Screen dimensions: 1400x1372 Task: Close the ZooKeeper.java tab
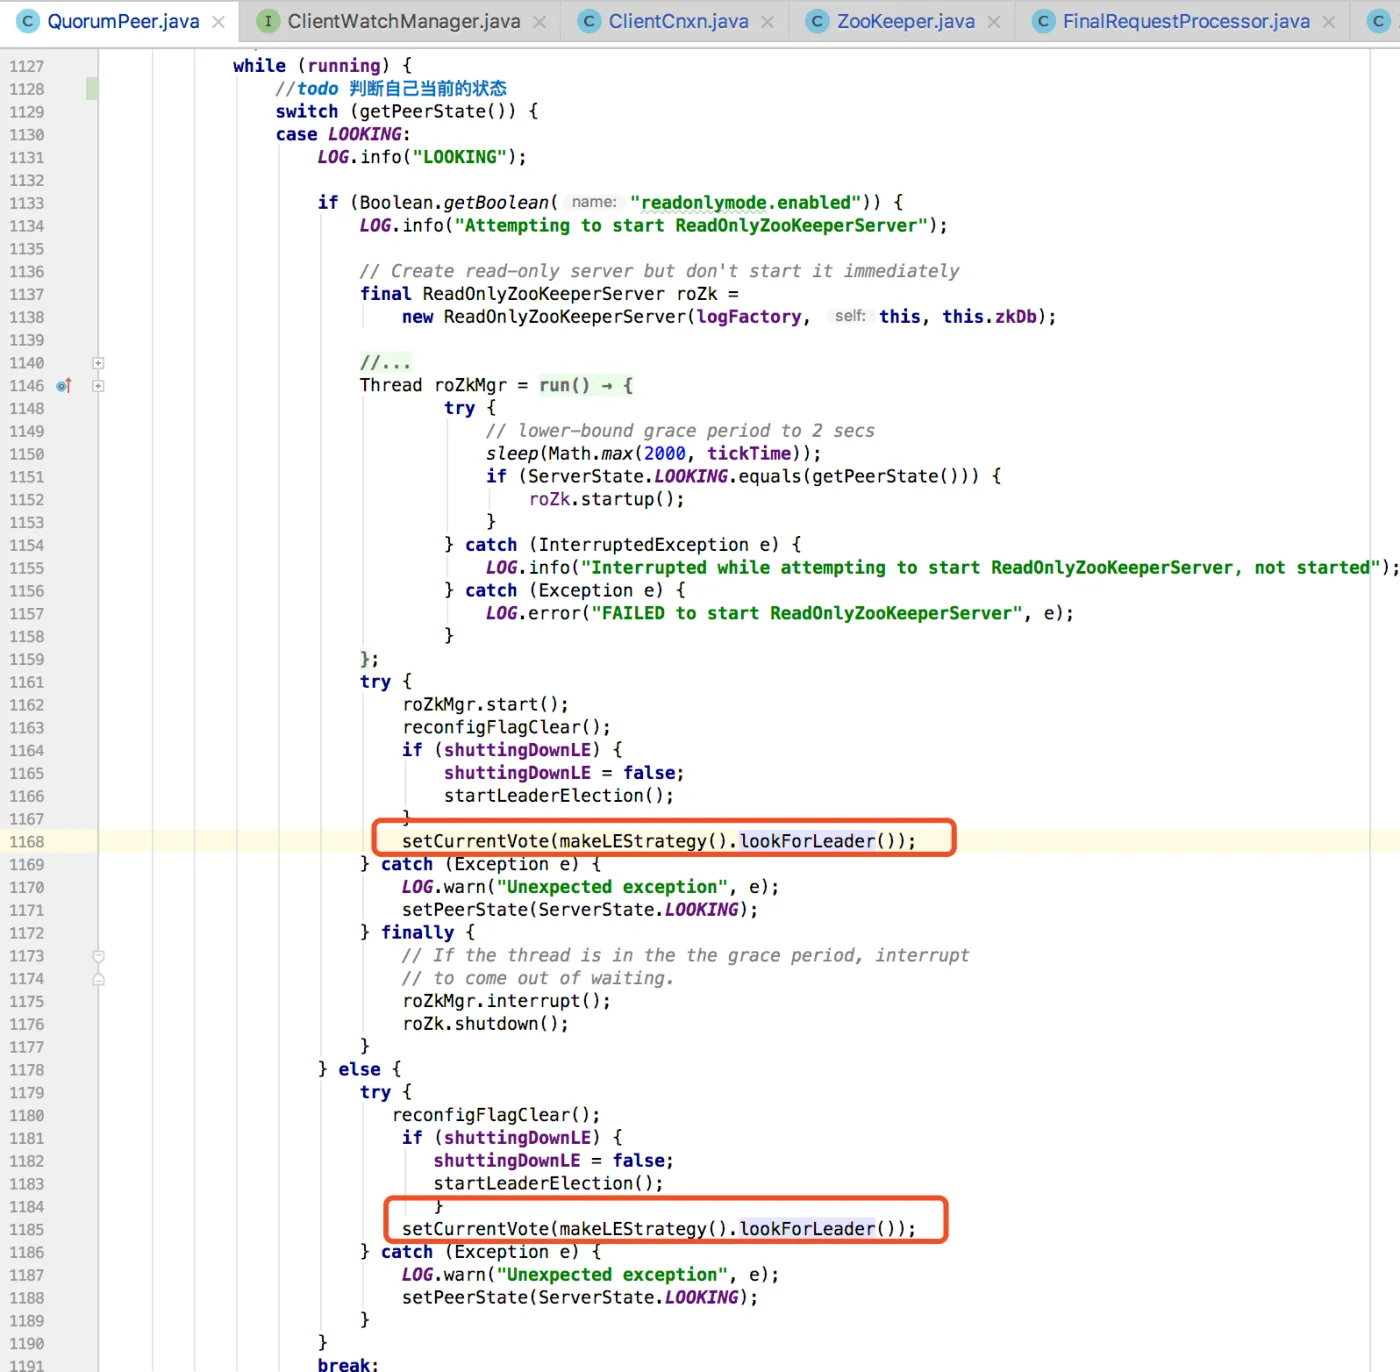tap(994, 22)
